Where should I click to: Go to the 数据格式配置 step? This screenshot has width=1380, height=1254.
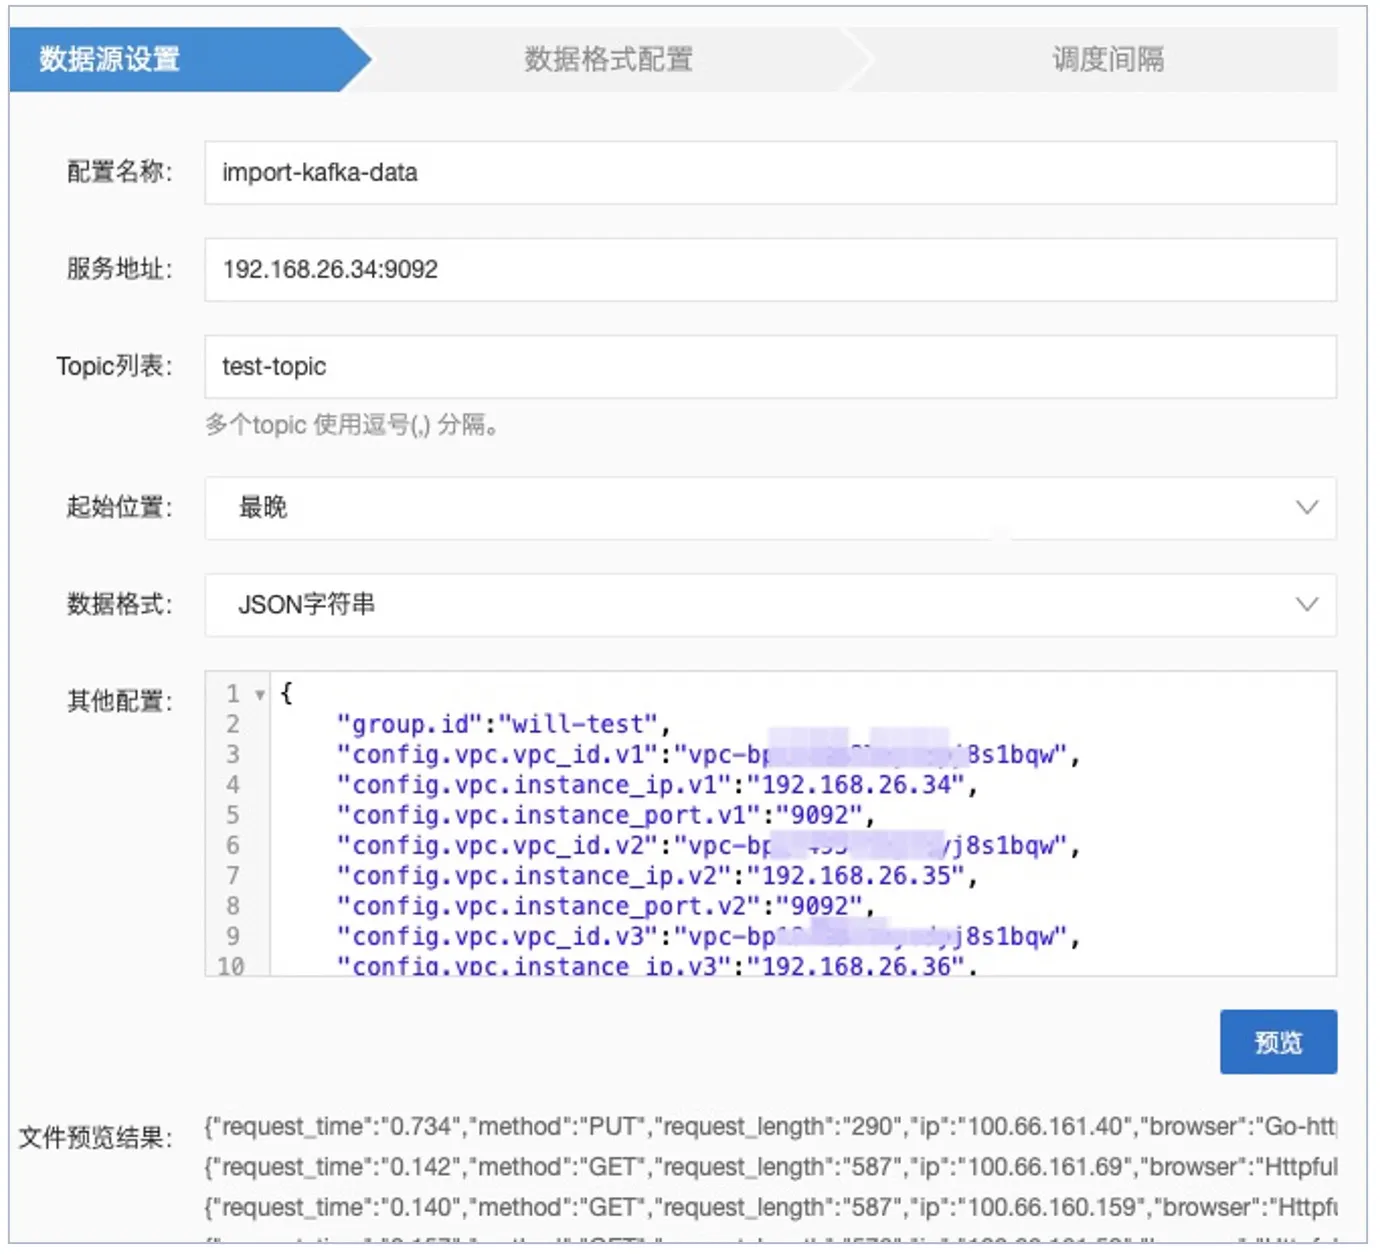pyautogui.click(x=608, y=60)
